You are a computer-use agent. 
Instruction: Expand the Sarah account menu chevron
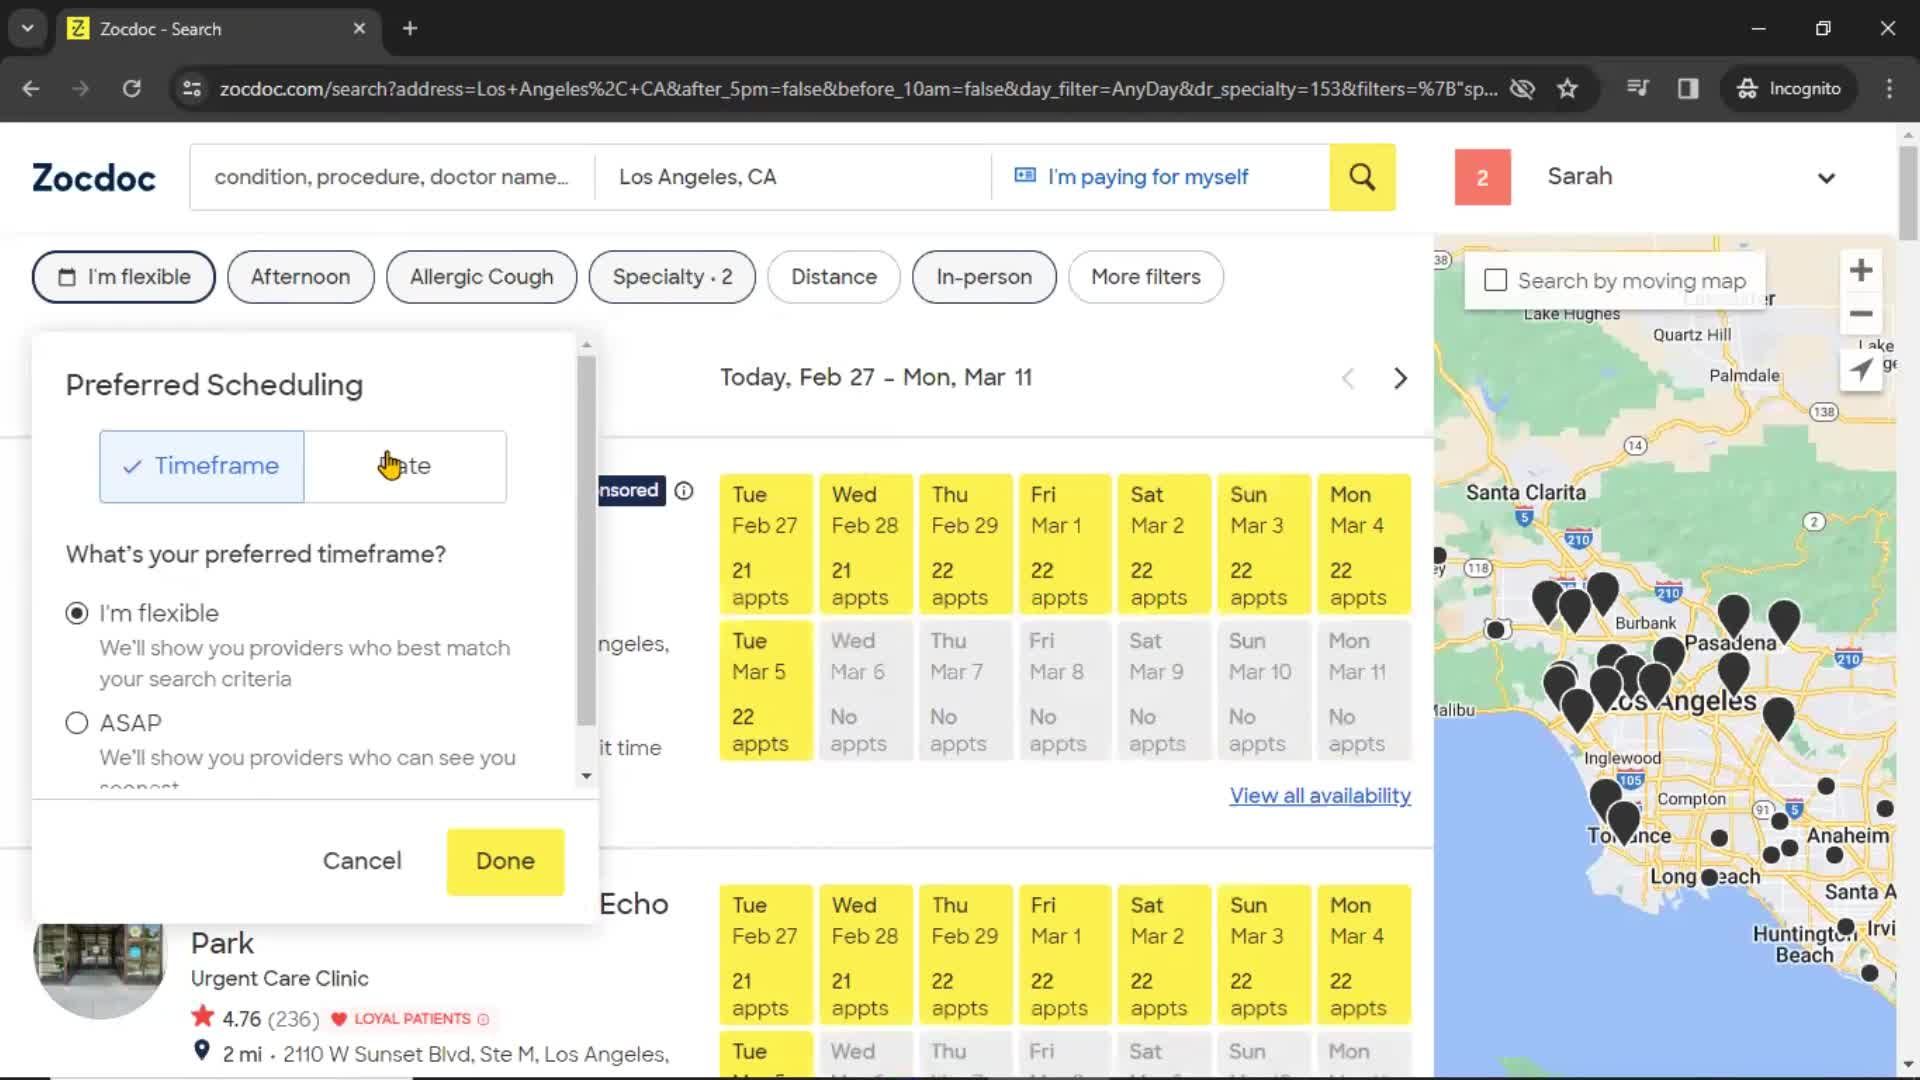point(1826,178)
